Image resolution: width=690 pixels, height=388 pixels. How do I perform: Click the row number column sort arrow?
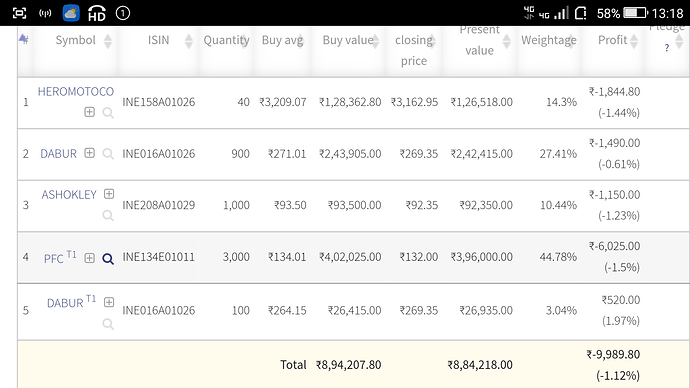pyautogui.click(x=24, y=39)
